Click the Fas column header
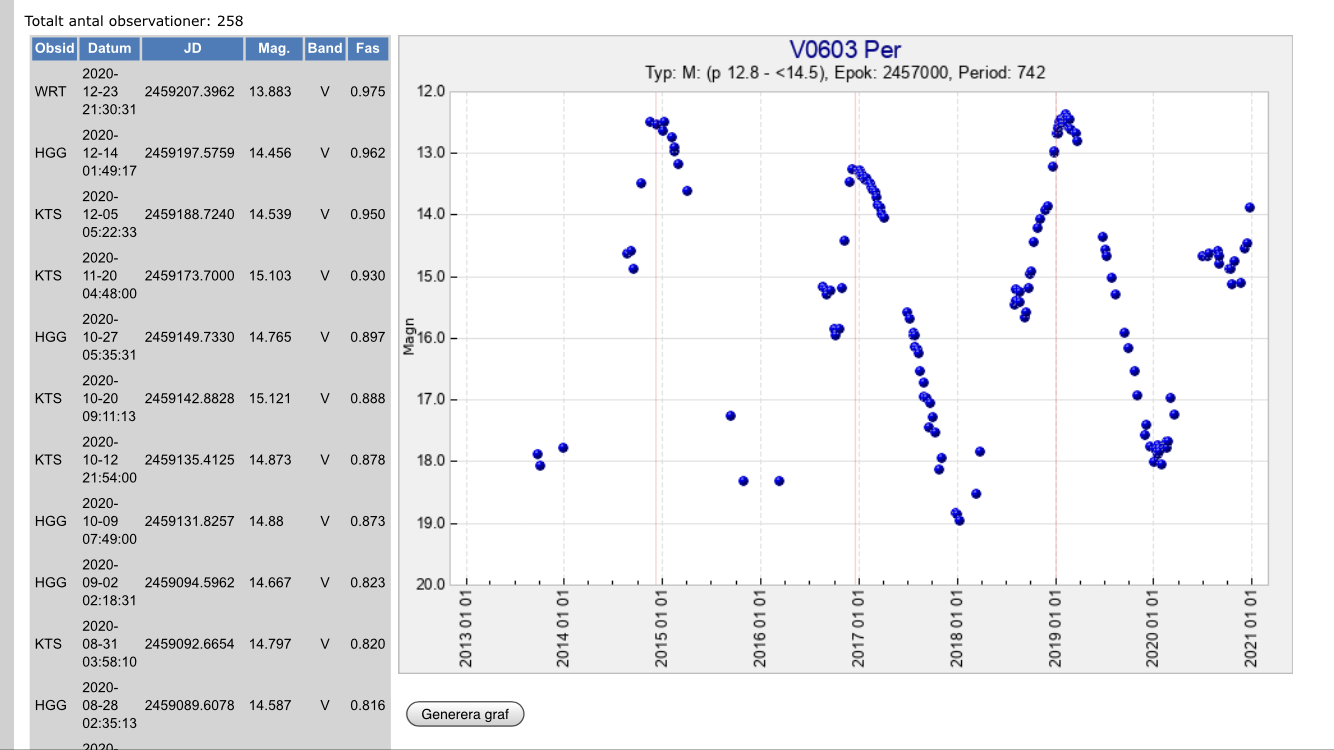Image resolution: width=1334 pixels, height=750 pixels. (367, 48)
